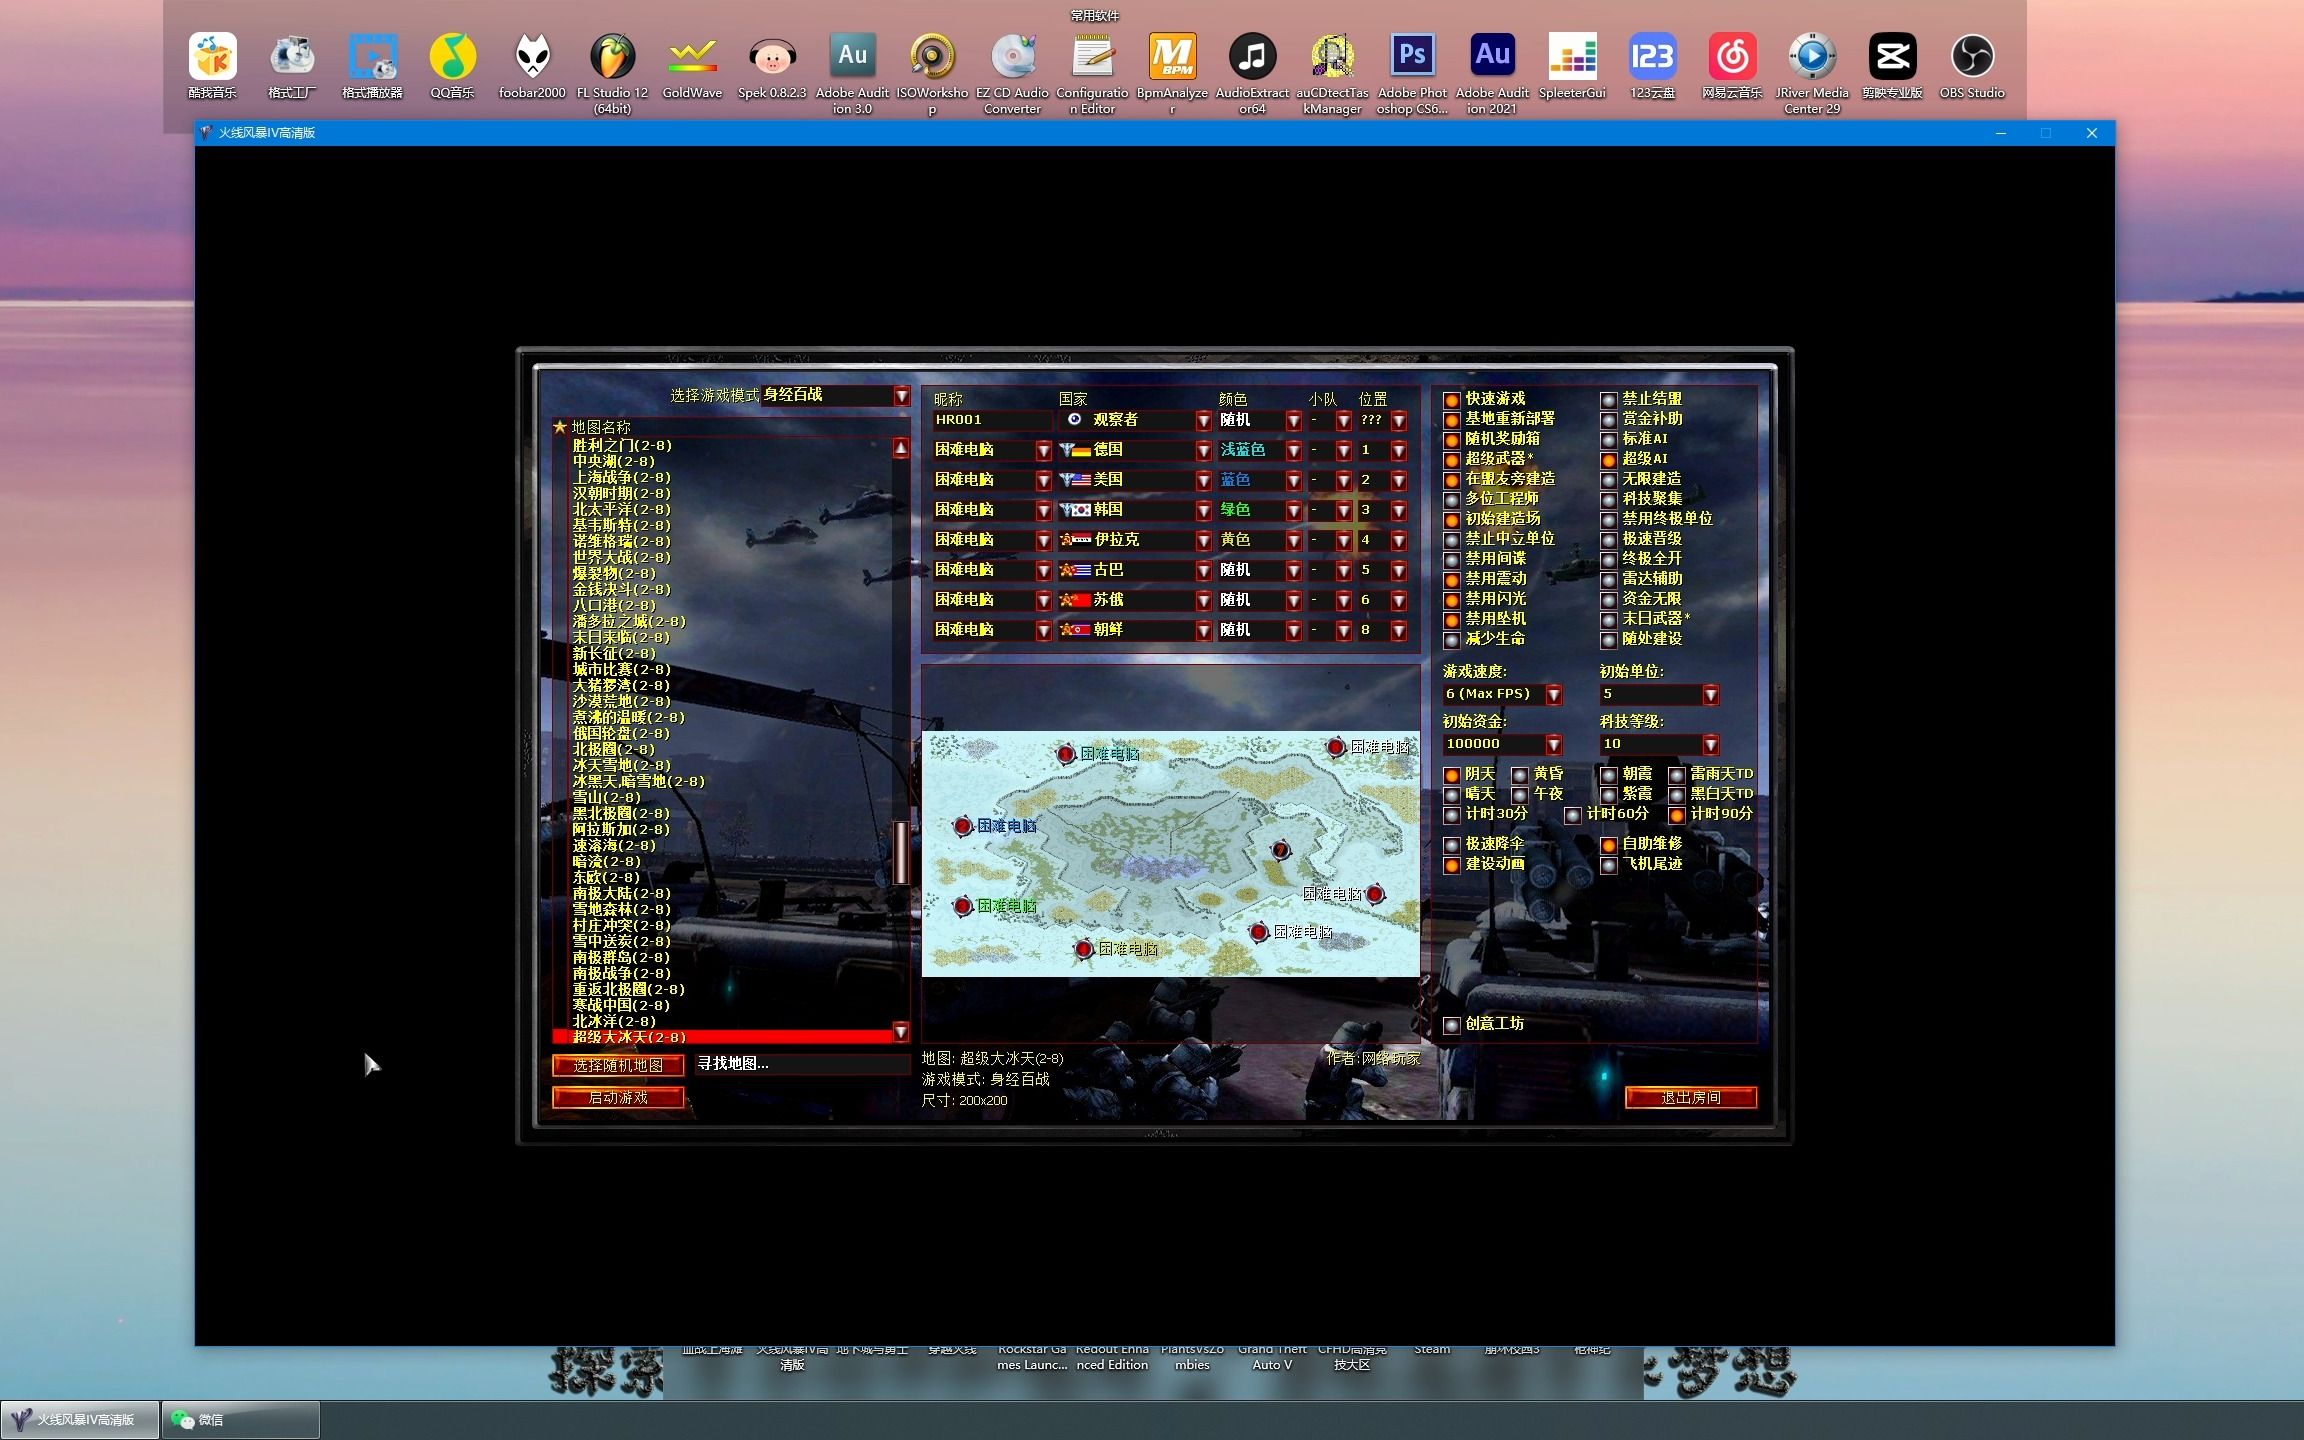
Task: Open the 游戏速度 dropdown
Action: 1553,694
